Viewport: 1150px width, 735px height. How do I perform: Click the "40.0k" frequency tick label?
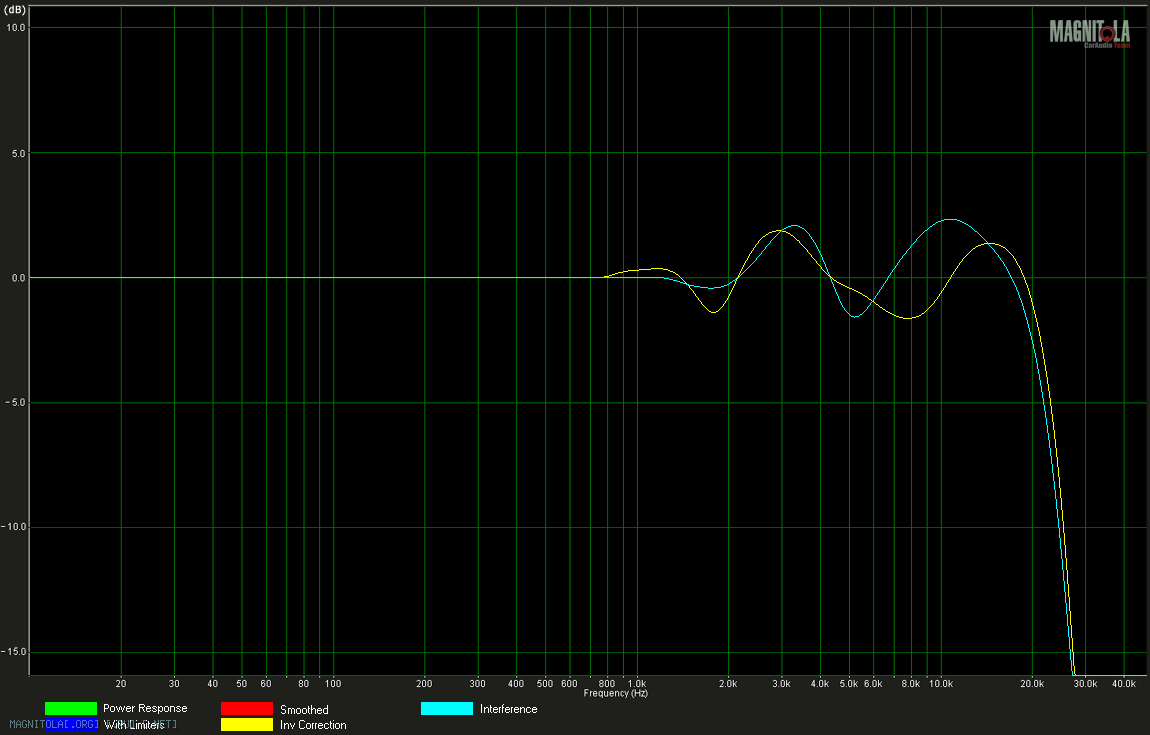pyautogui.click(x=1124, y=684)
